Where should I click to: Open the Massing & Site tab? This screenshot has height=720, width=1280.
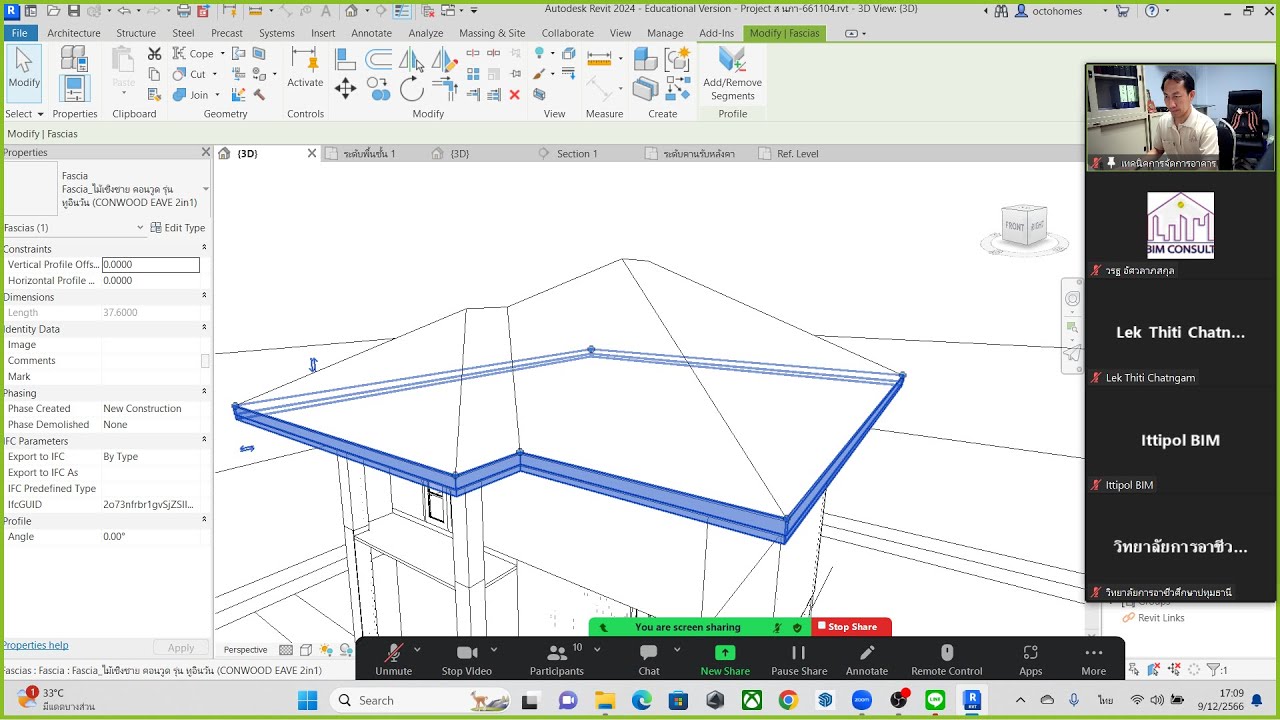tap(492, 33)
